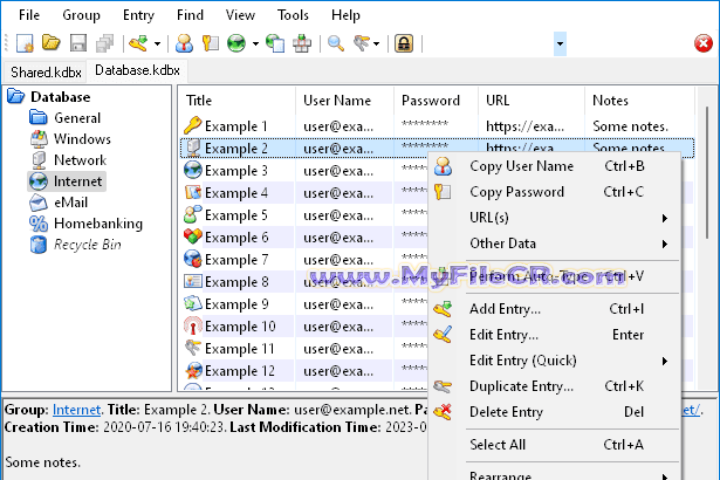
Task: Click the Internet group link in details
Action: click(76, 409)
